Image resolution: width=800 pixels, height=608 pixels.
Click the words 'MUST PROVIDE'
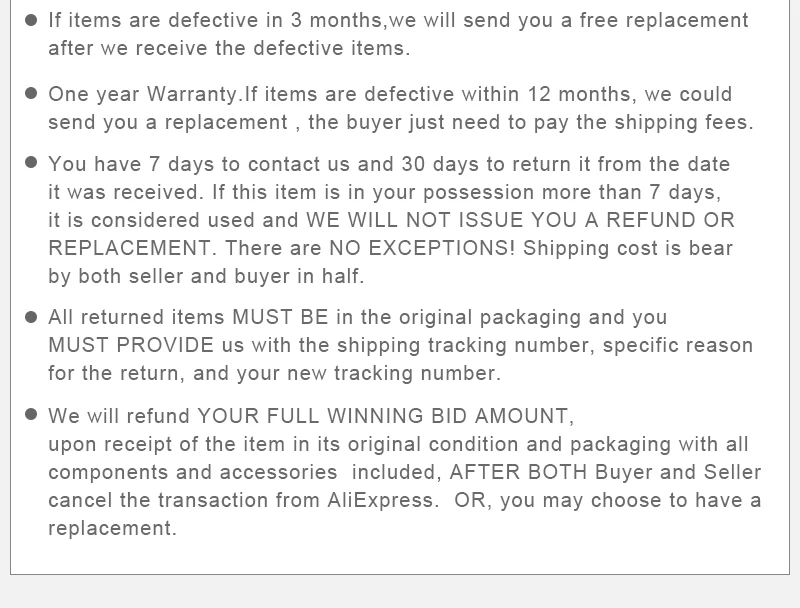click(131, 345)
